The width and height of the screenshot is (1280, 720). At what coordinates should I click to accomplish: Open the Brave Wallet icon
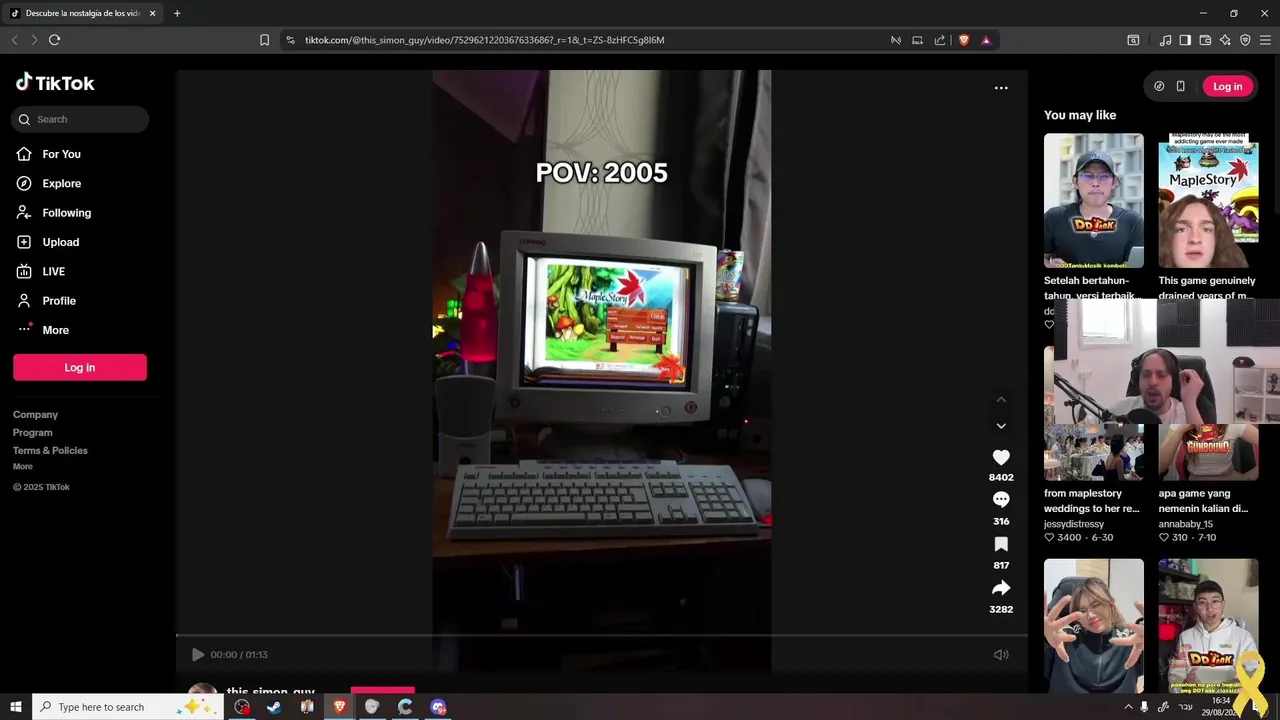(x=1205, y=40)
